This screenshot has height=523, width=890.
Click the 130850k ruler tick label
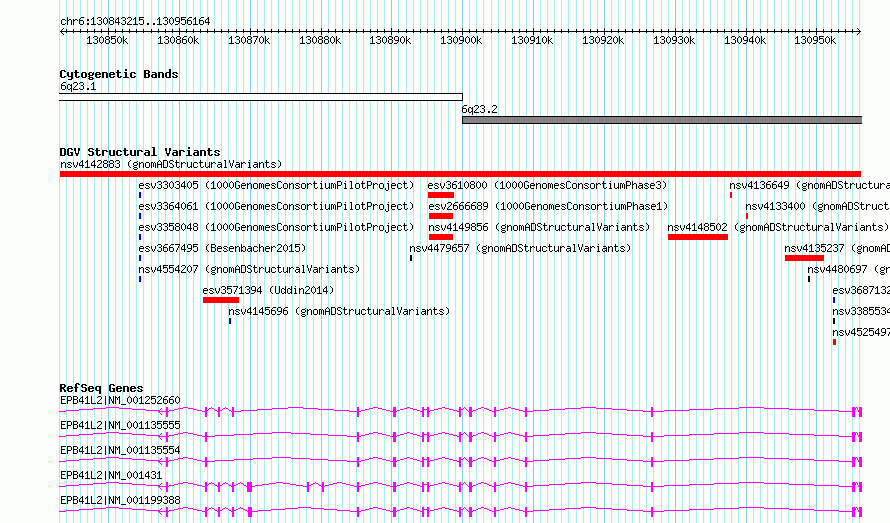coord(107,40)
